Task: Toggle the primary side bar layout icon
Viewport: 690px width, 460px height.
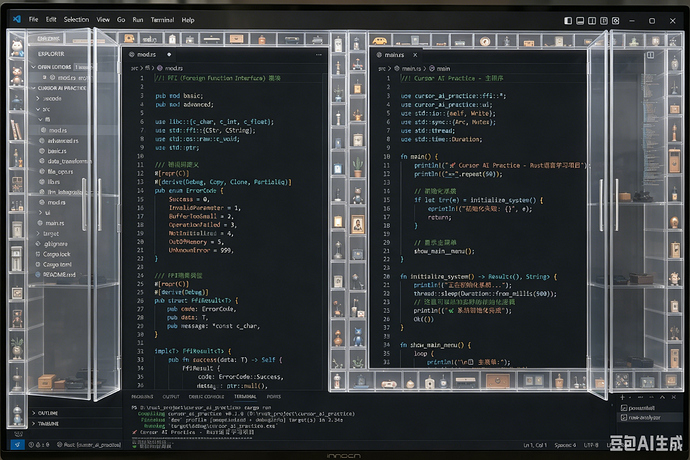Action: (568, 21)
